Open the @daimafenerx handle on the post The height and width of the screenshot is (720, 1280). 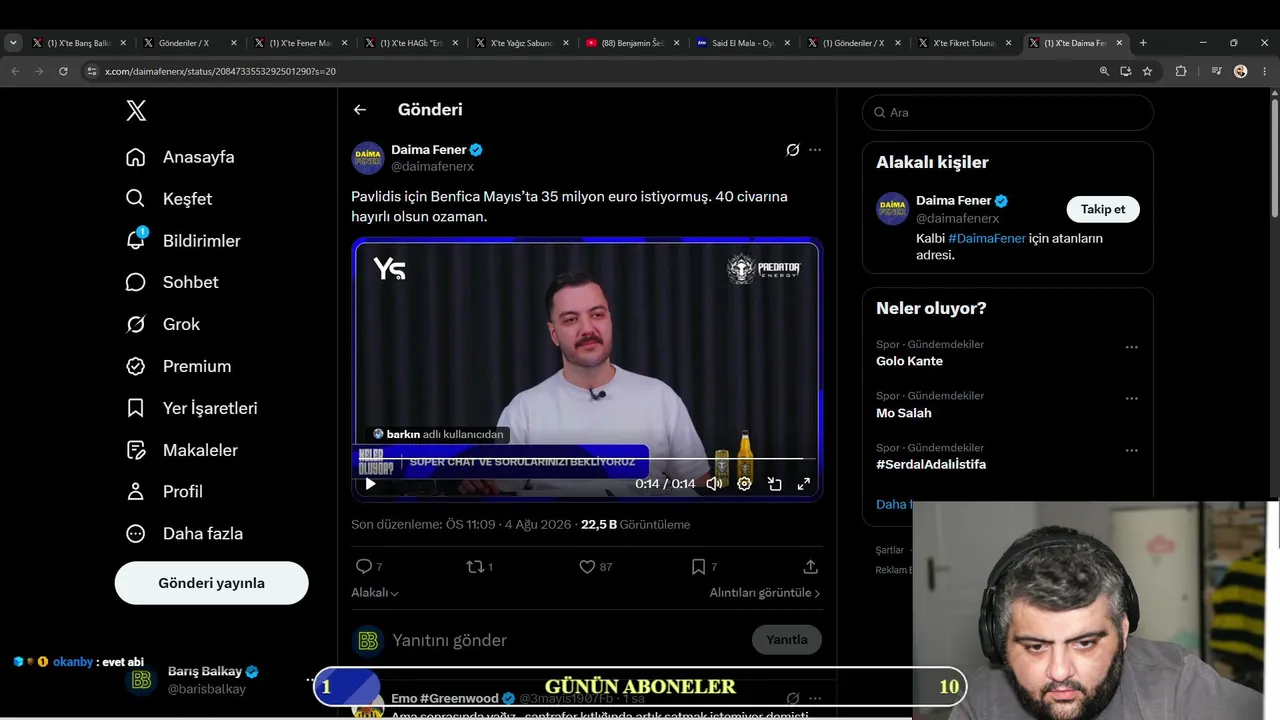pos(432,167)
